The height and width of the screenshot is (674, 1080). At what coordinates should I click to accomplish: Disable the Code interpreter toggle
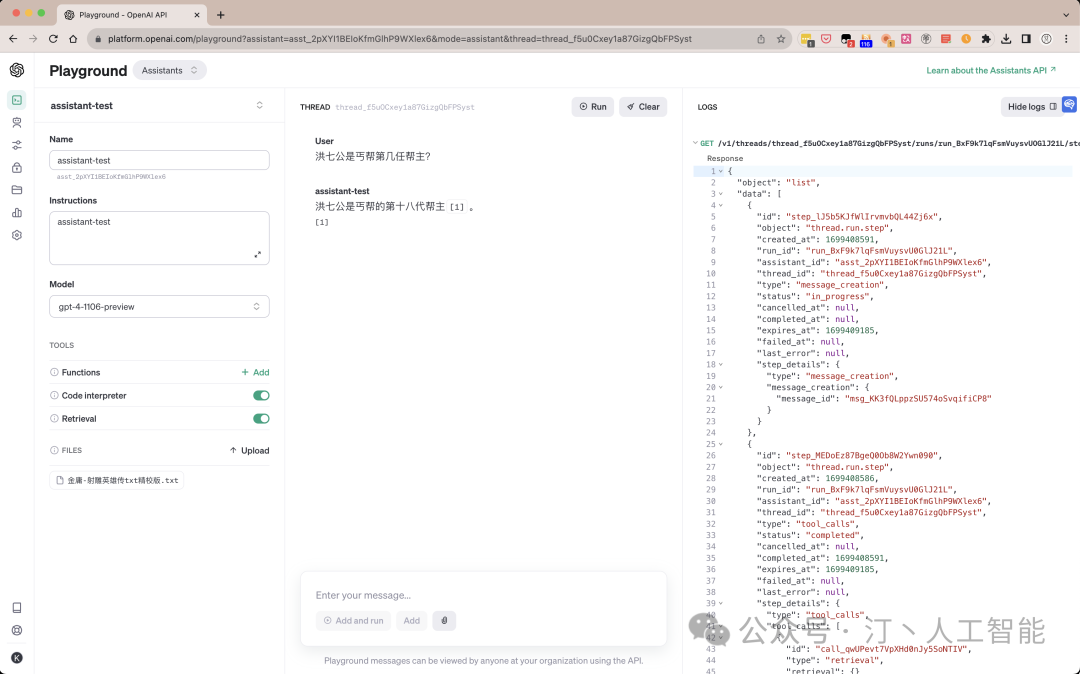click(261, 396)
